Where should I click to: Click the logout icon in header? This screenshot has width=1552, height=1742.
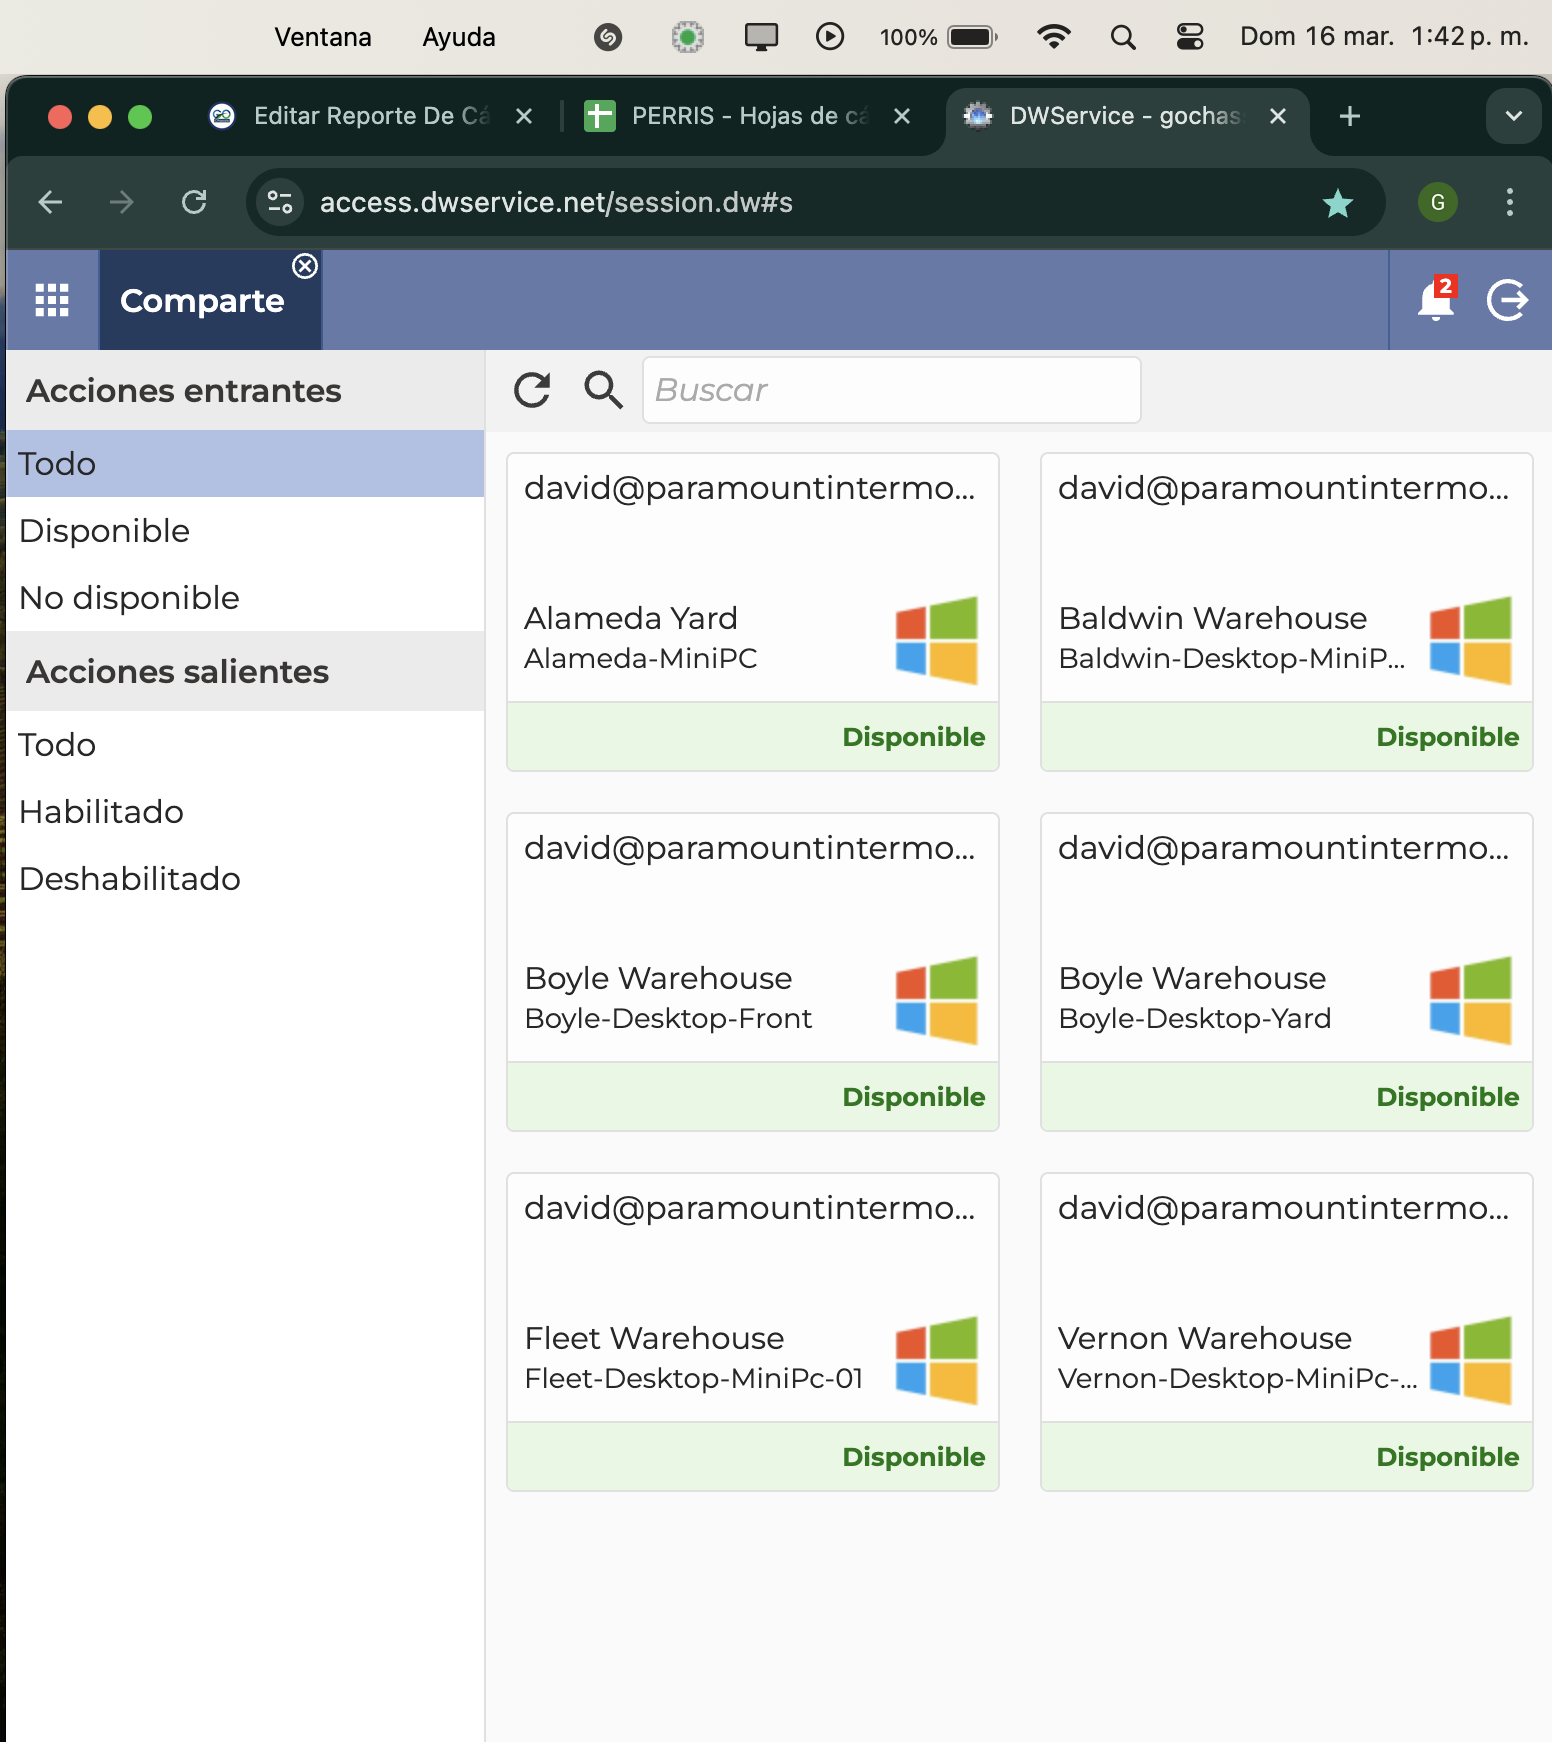tap(1507, 299)
